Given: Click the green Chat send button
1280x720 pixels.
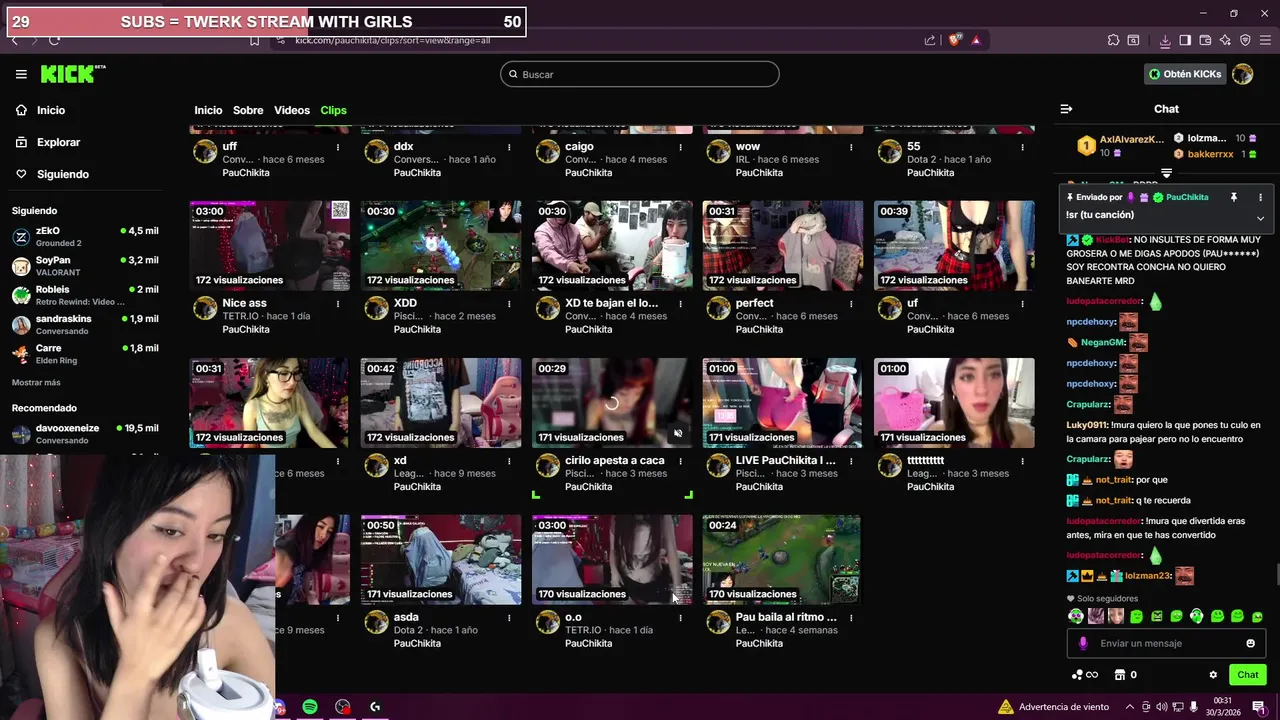Looking at the screenshot, I should [1248, 675].
